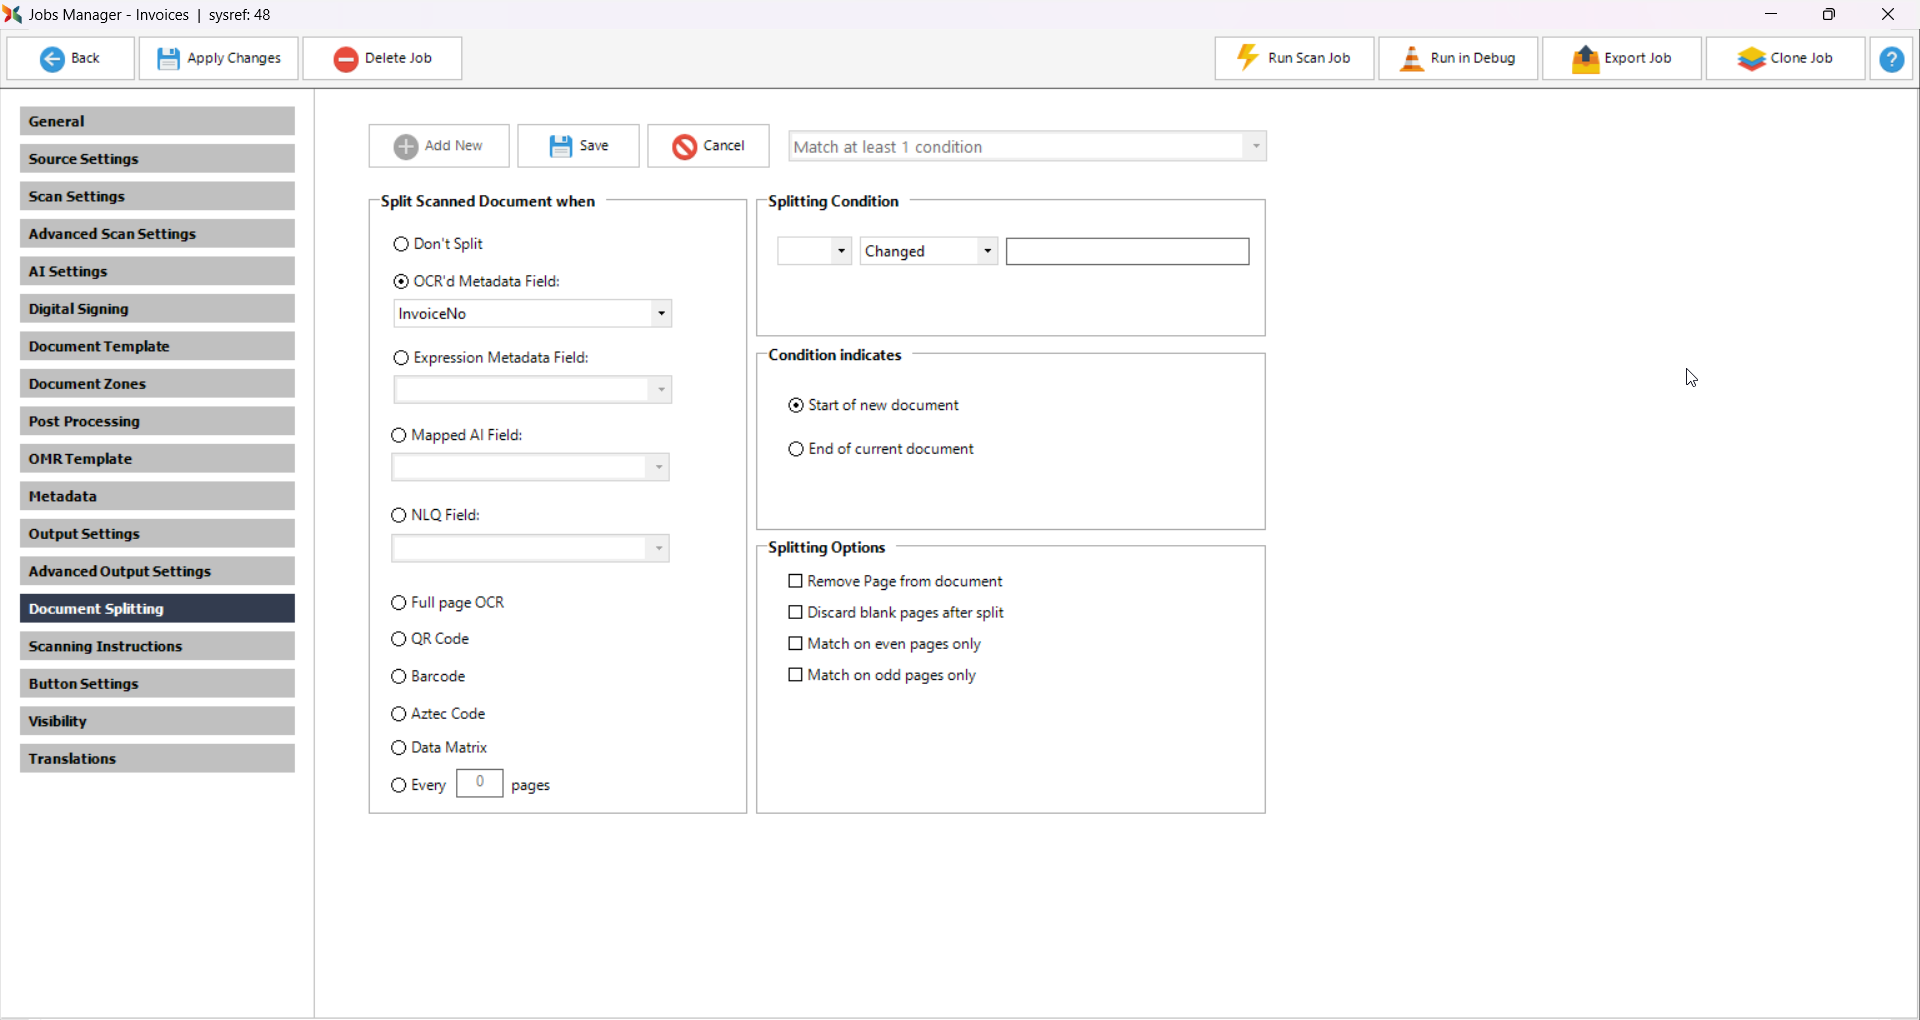Click the red Delete Job icon
The width and height of the screenshot is (1920, 1020).
pos(346,59)
